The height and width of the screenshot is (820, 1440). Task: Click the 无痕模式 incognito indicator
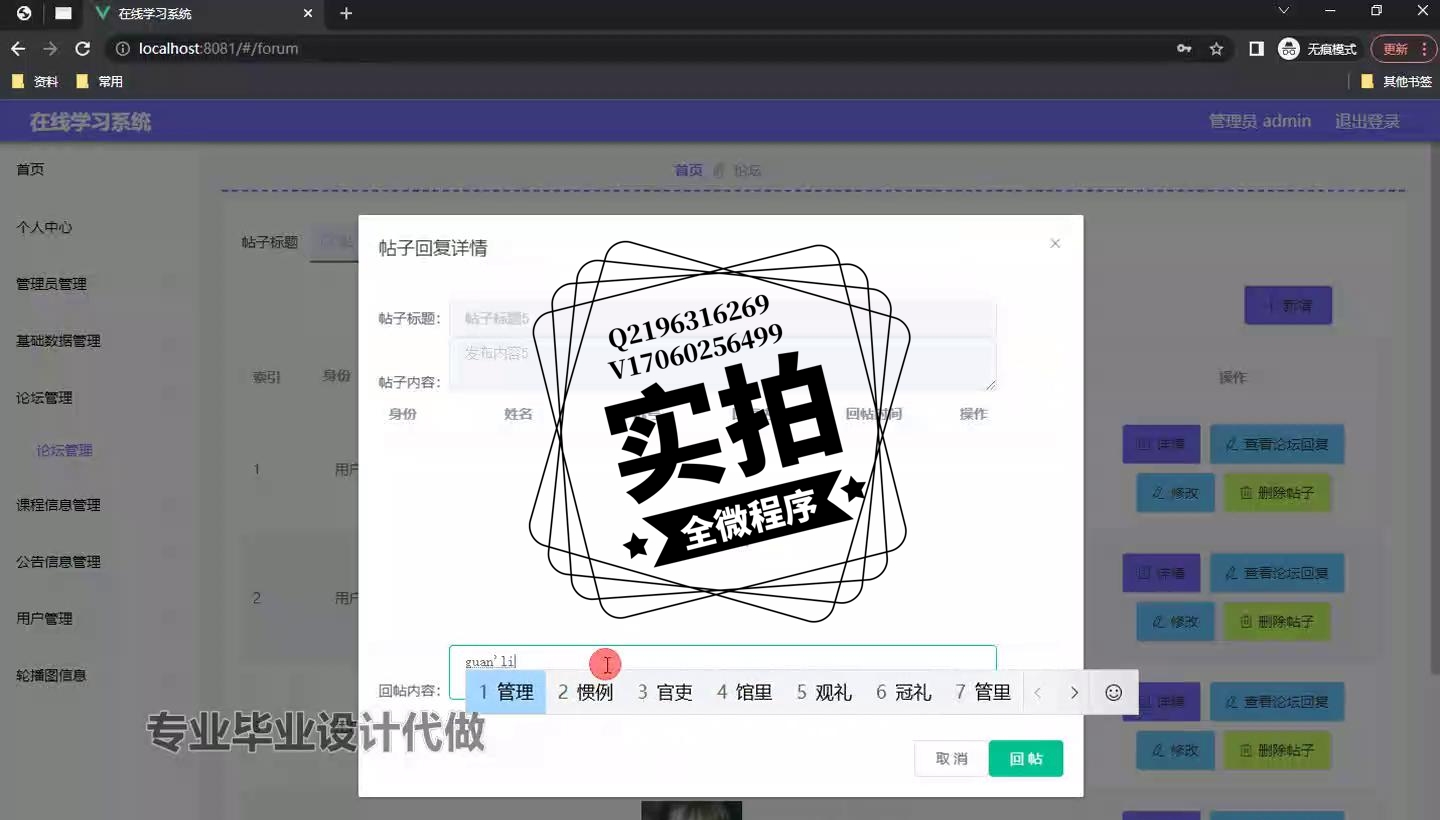pyautogui.click(x=1319, y=49)
